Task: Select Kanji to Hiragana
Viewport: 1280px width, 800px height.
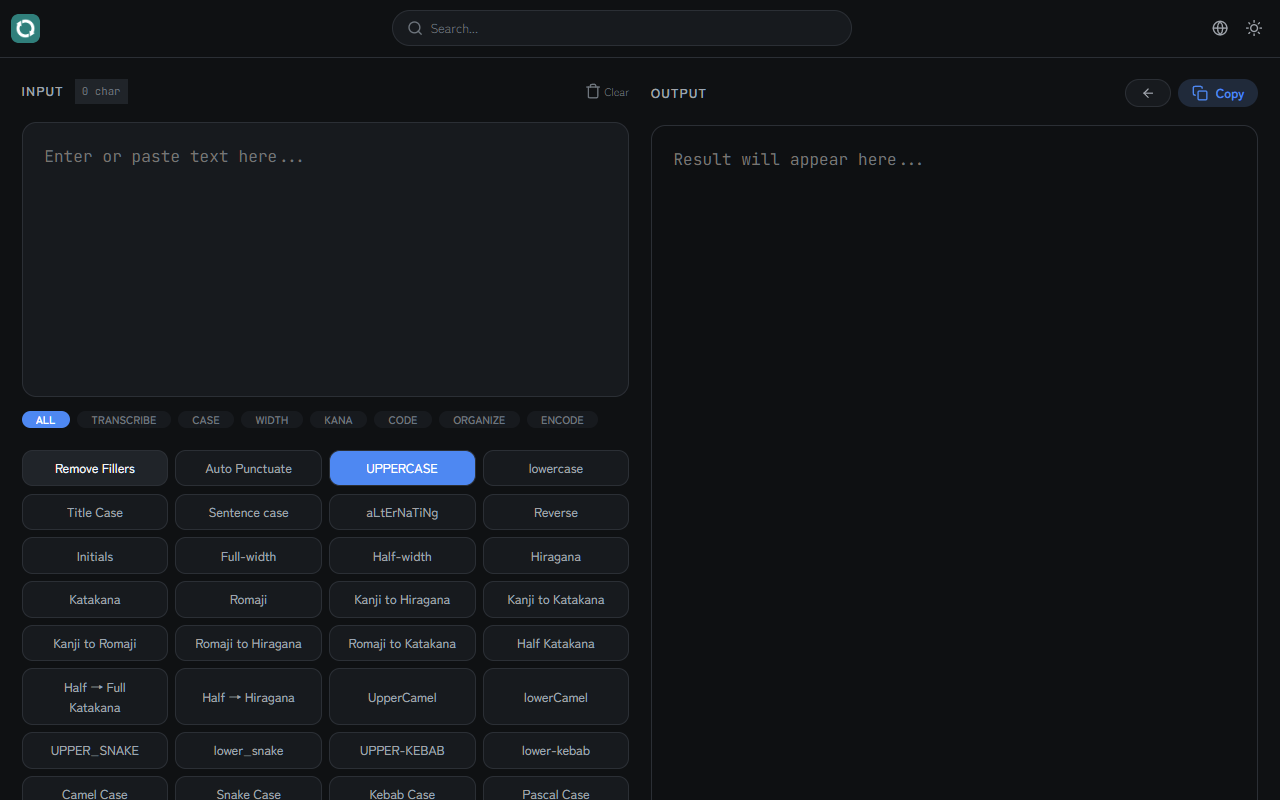Action: [402, 599]
